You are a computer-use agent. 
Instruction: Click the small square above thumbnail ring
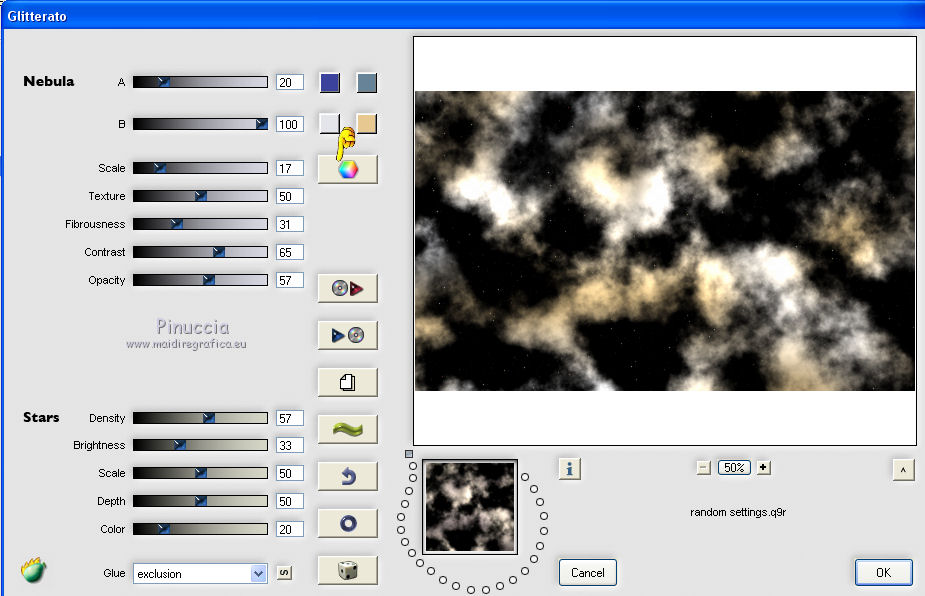point(409,454)
